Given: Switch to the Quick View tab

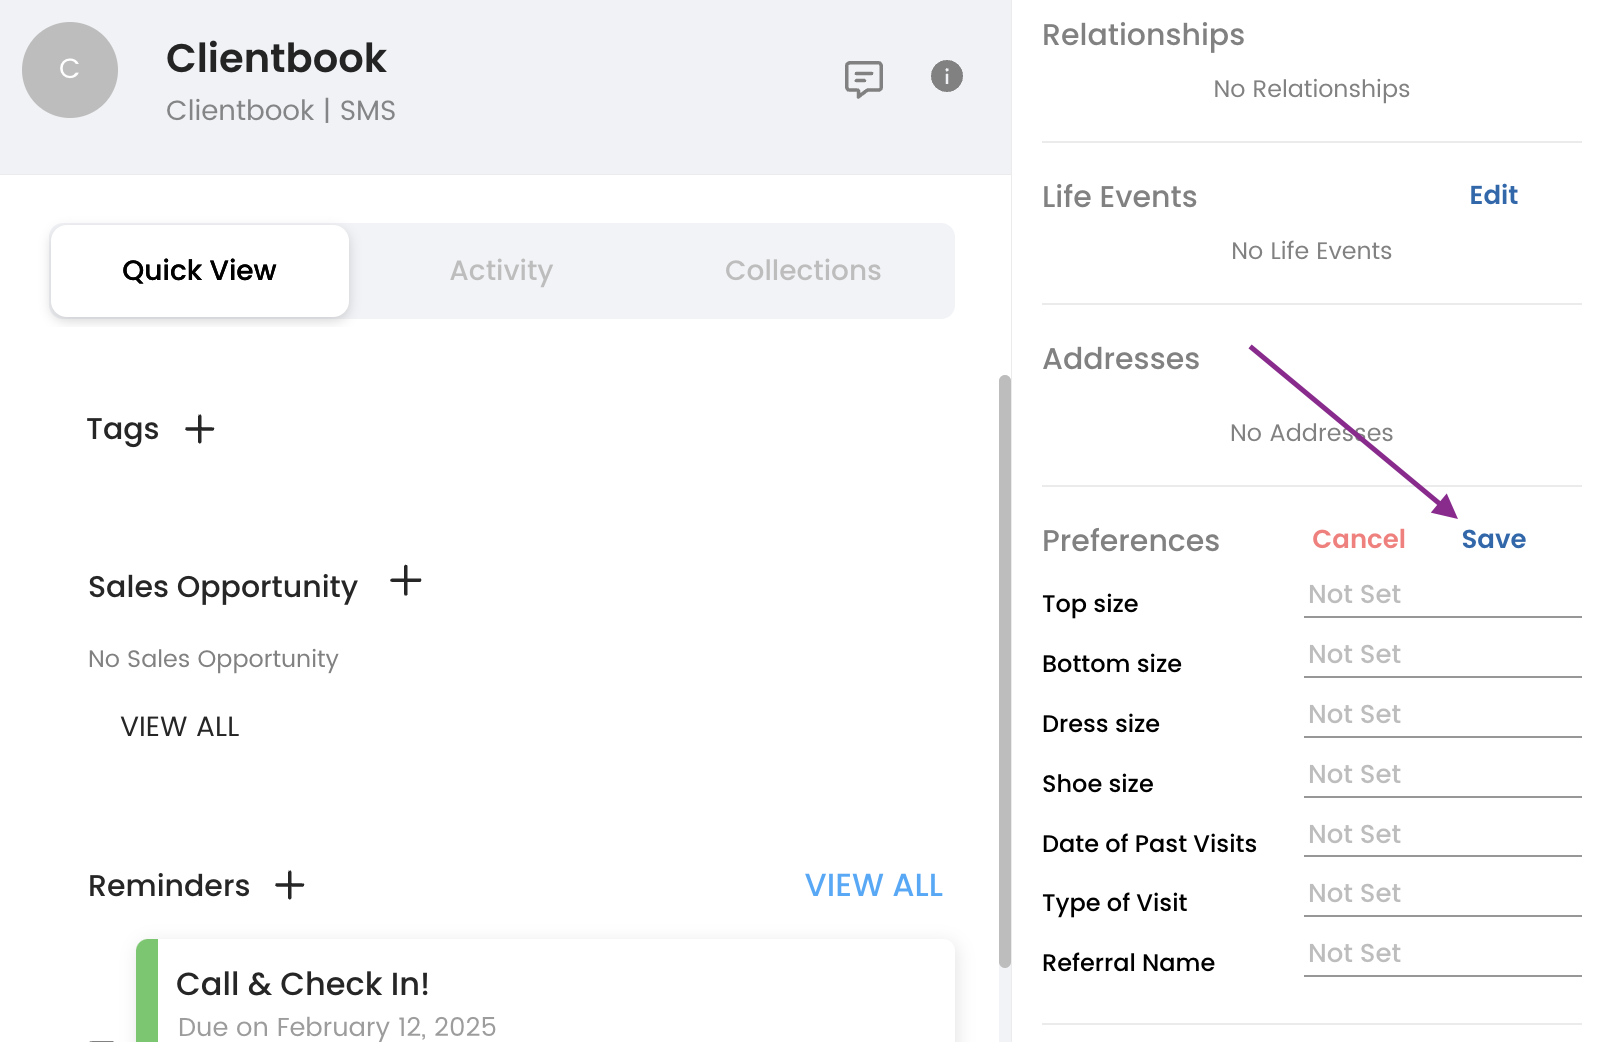Looking at the screenshot, I should 199,271.
